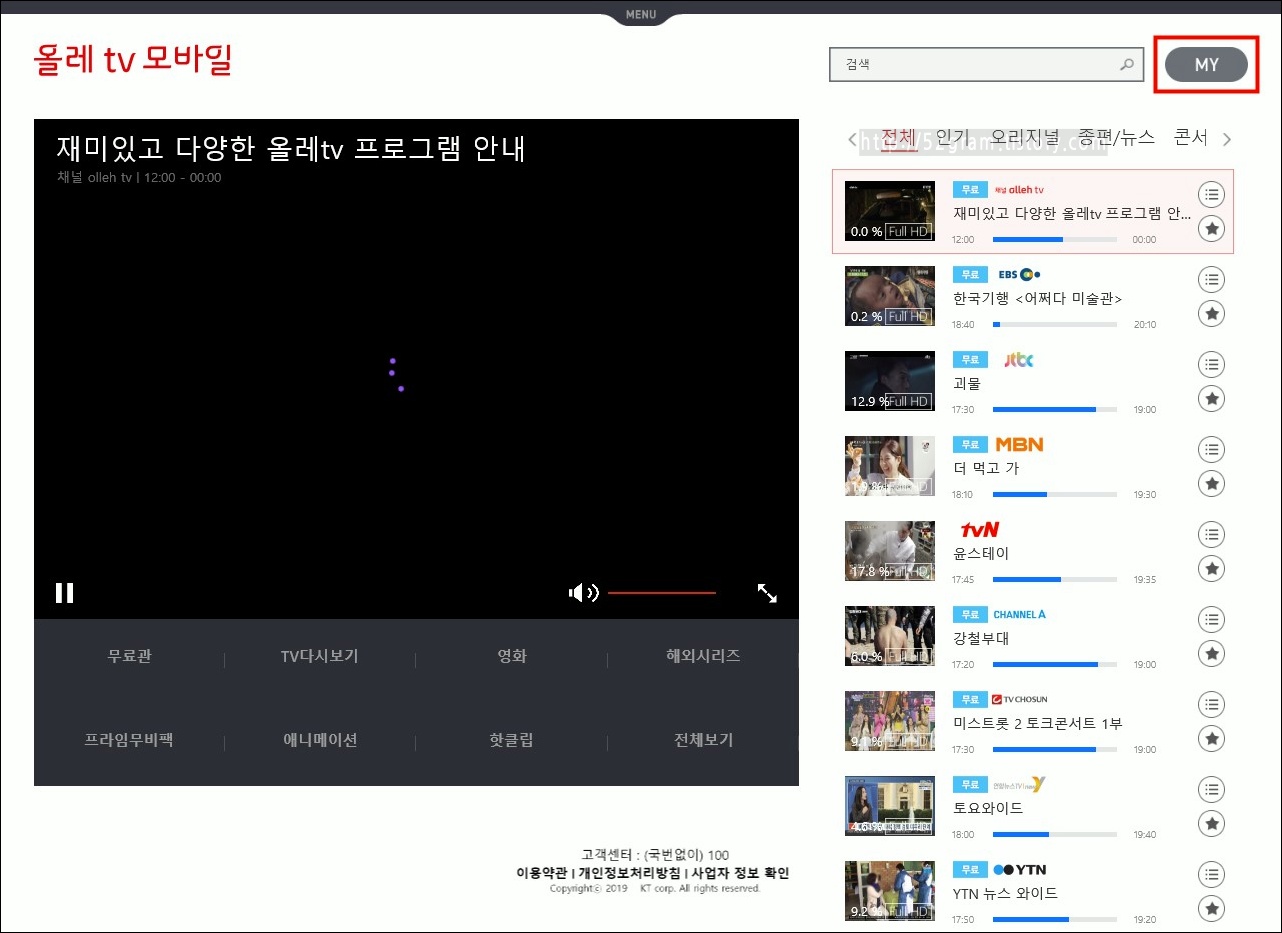Open 프라임무비팩 section
1282x933 pixels.
coord(129,741)
